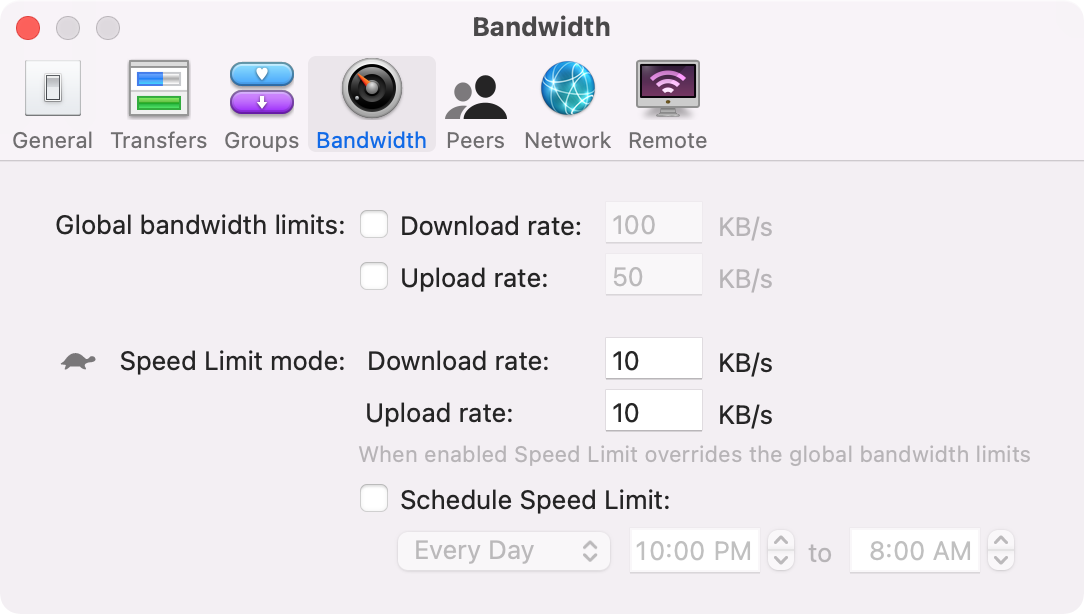Switch to the Network tab label

[568, 140]
